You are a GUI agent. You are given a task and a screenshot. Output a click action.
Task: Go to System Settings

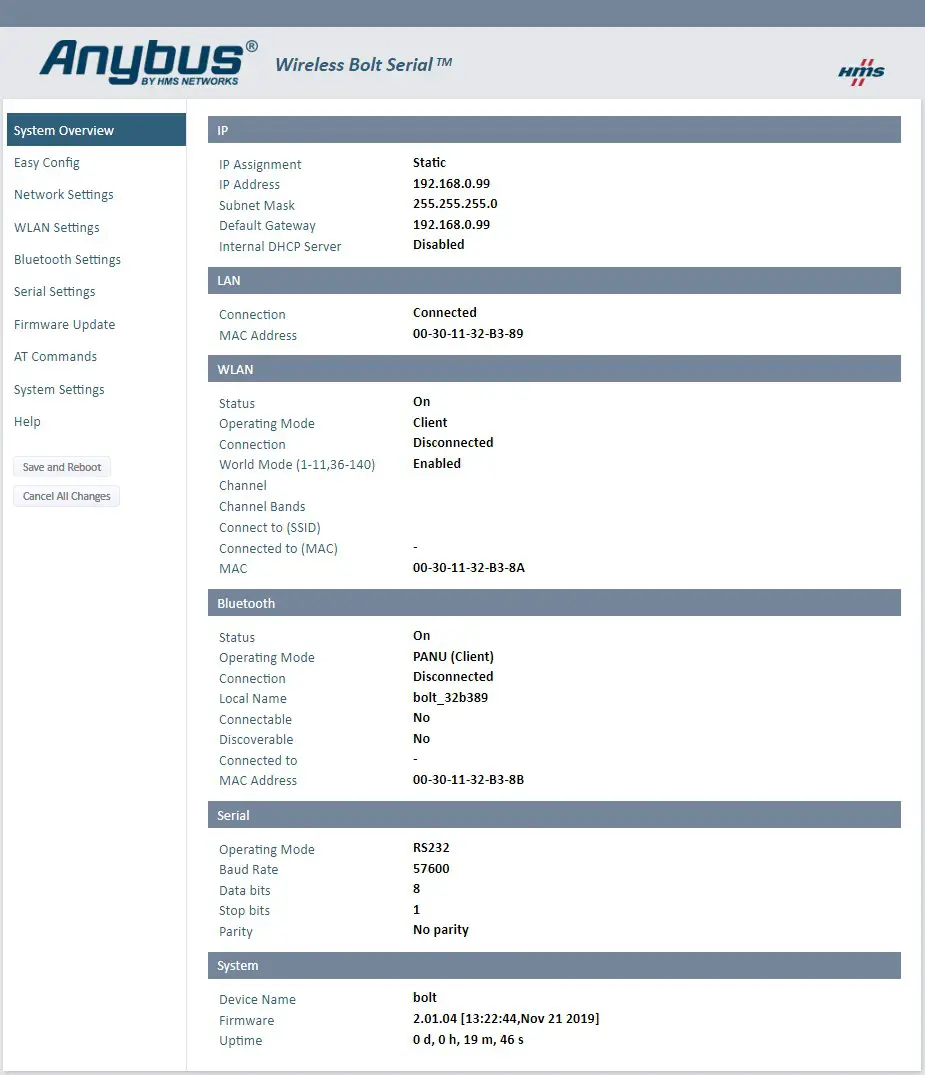59,389
